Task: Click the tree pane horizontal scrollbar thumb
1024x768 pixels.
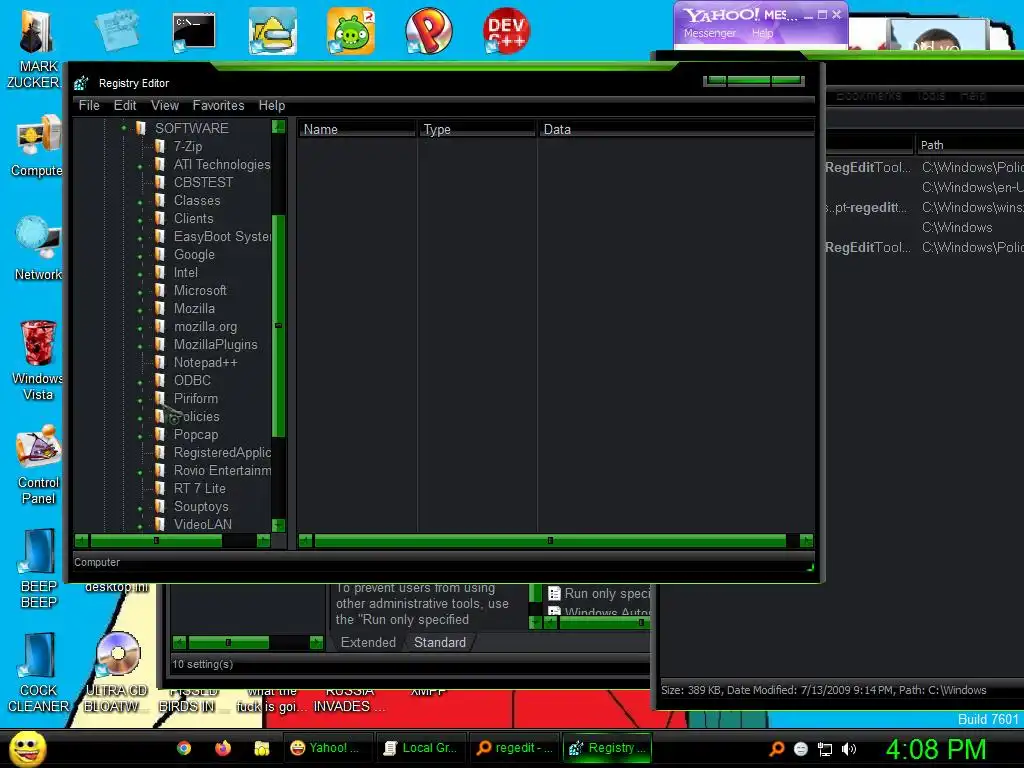Action: coord(156,541)
